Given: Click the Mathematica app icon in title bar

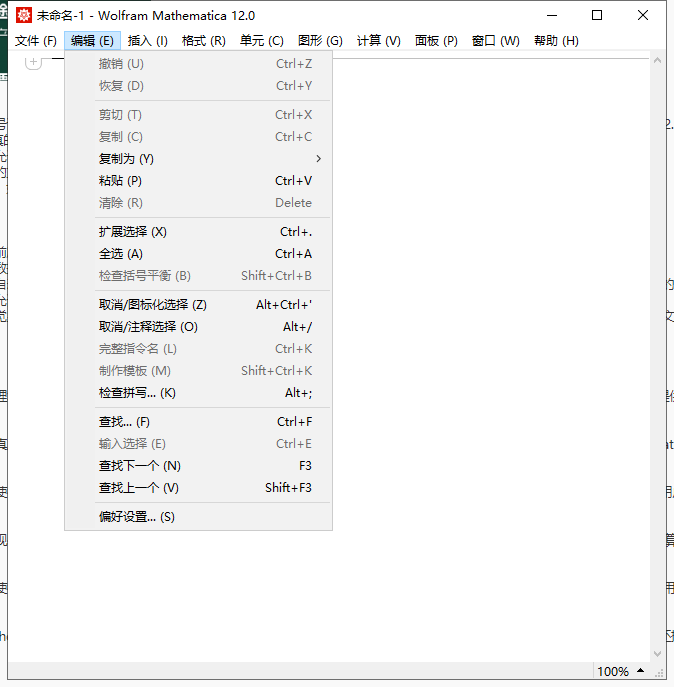Looking at the screenshot, I should pos(23,15).
